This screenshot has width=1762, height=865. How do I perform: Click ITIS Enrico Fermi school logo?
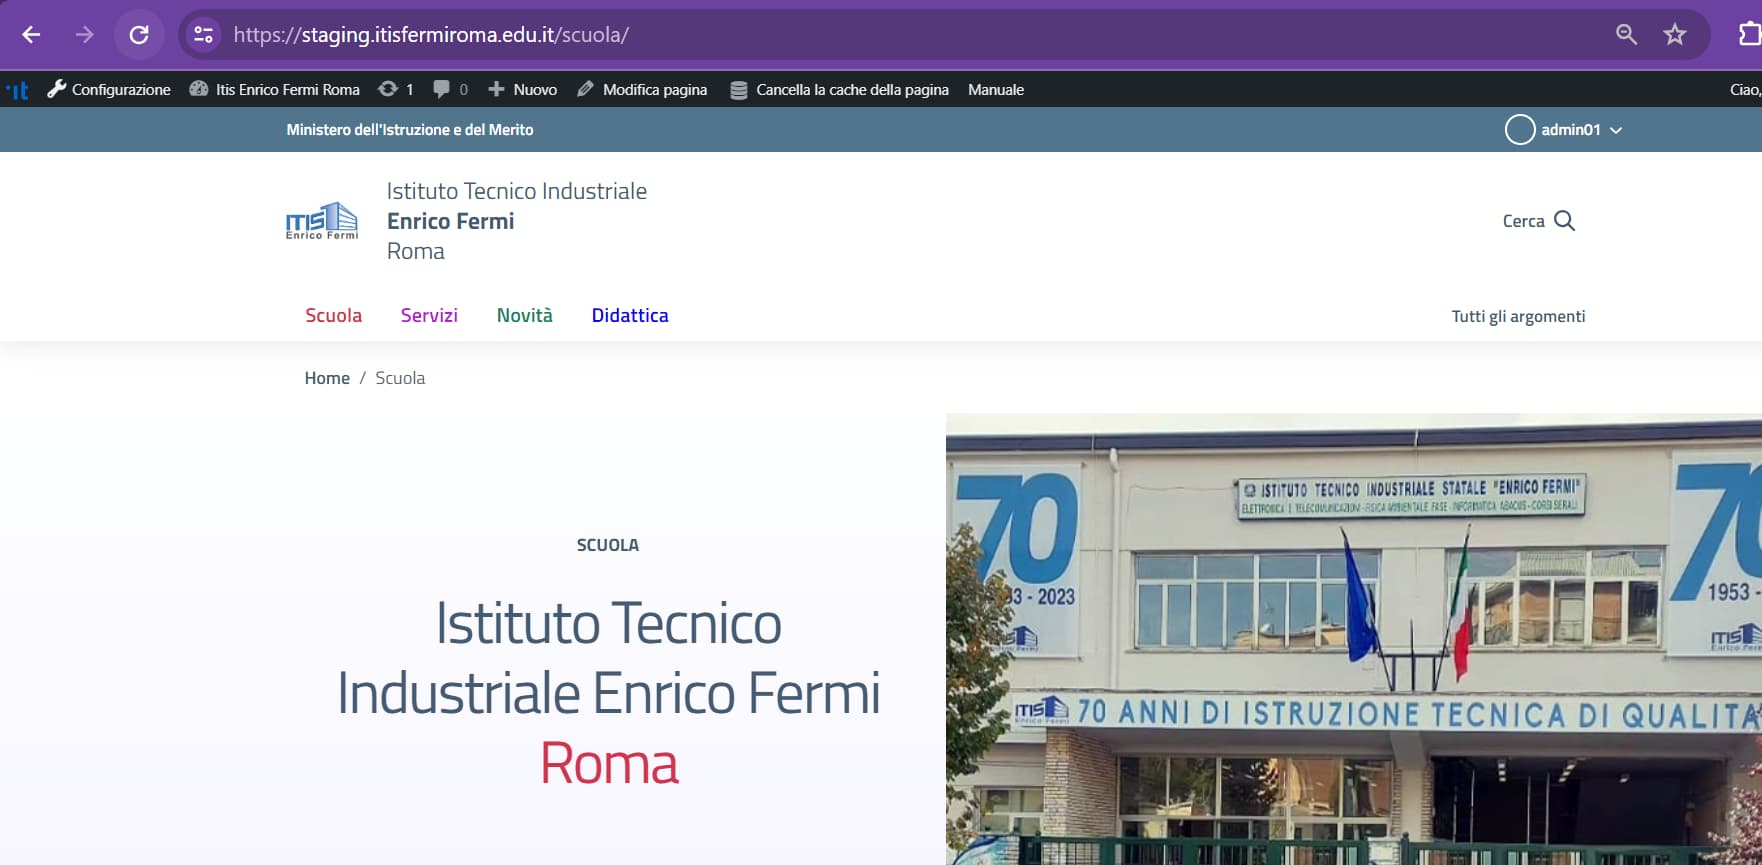tap(321, 221)
